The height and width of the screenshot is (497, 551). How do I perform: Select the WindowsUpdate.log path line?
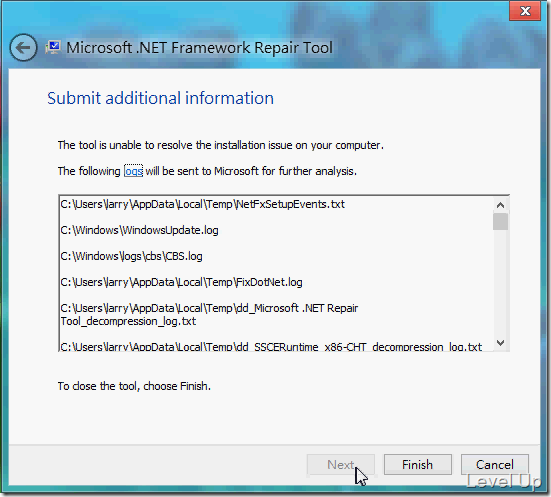(139, 230)
